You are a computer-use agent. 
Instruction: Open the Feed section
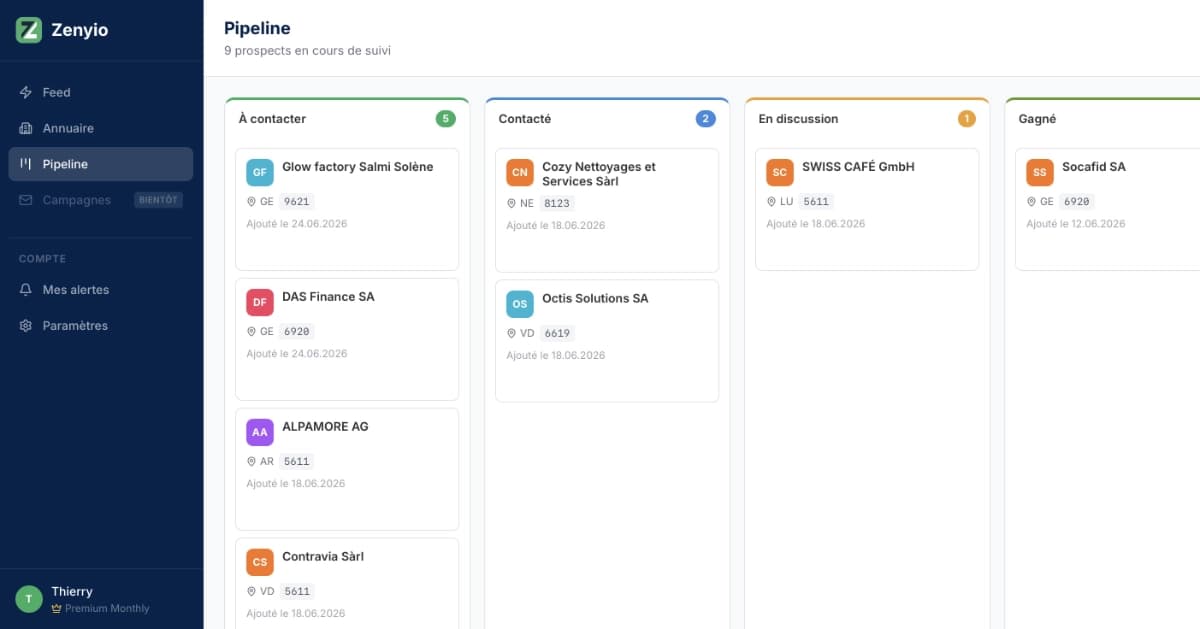[x=101, y=92]
